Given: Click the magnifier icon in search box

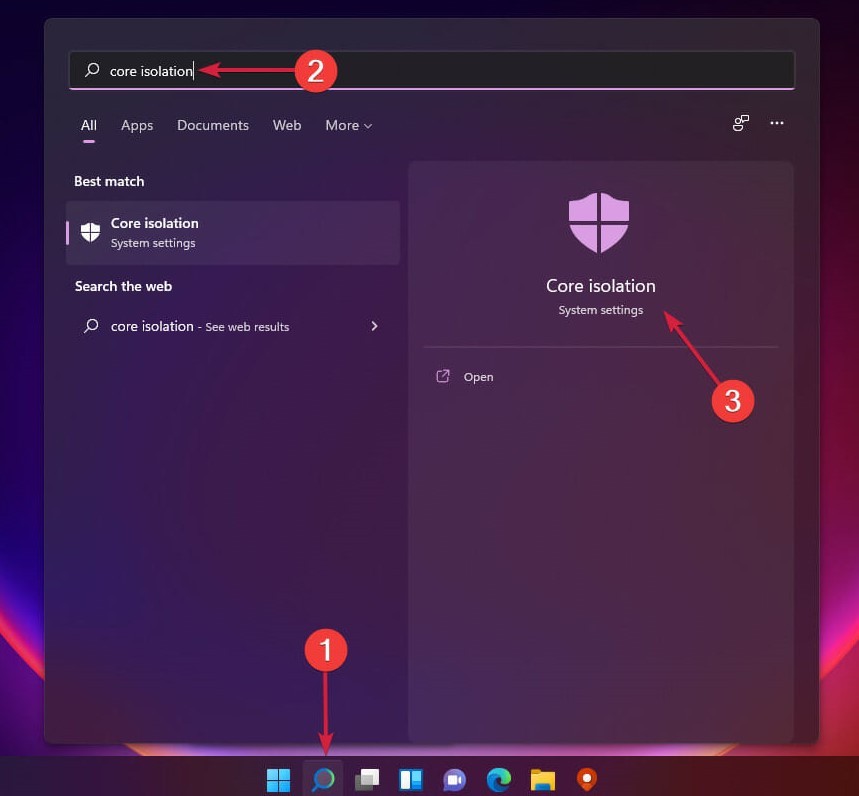Looking at the screenshot, I should pos(92,70).
